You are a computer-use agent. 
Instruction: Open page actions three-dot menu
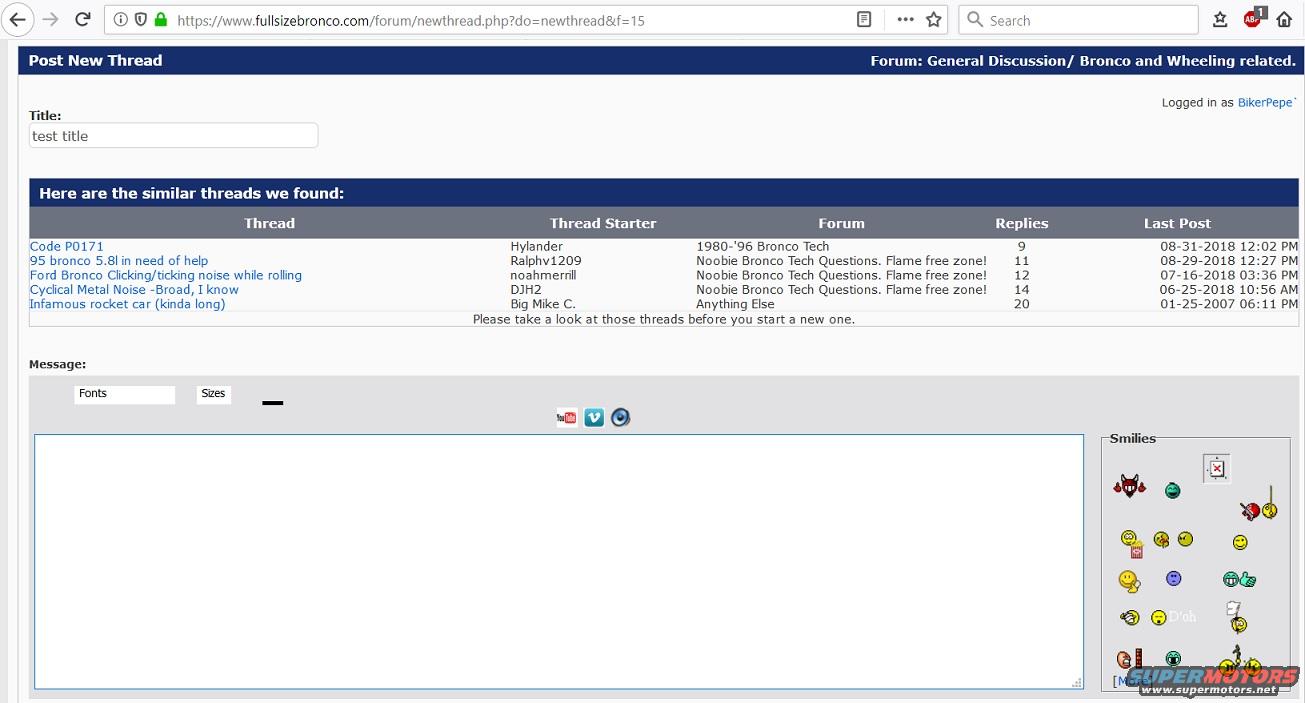(905, 20)
